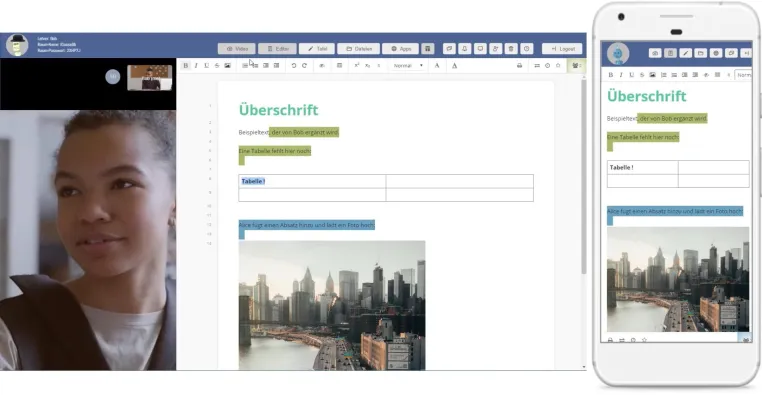Open the text background color picker
This screenshot has width=762, height=395.
click(454, 66)
